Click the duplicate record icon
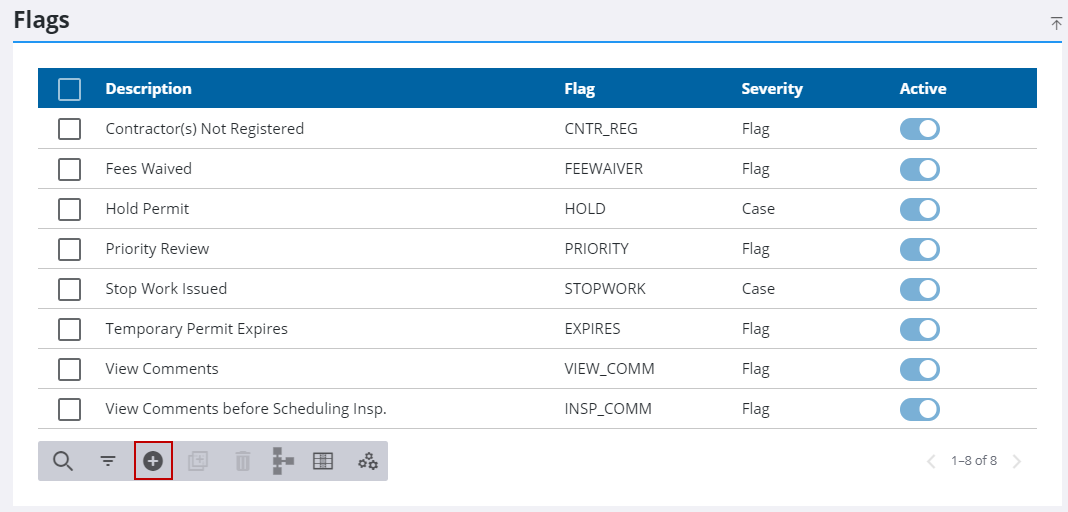 click(x=198, y=461)
